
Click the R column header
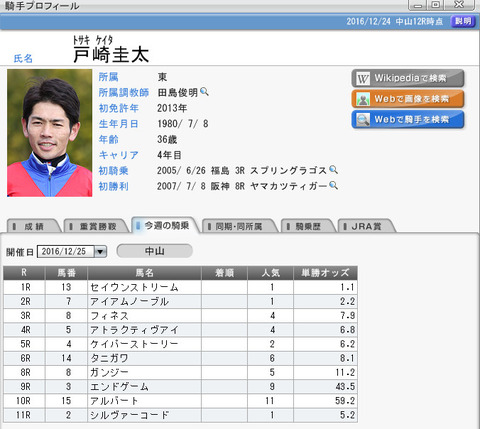[24, 273]
